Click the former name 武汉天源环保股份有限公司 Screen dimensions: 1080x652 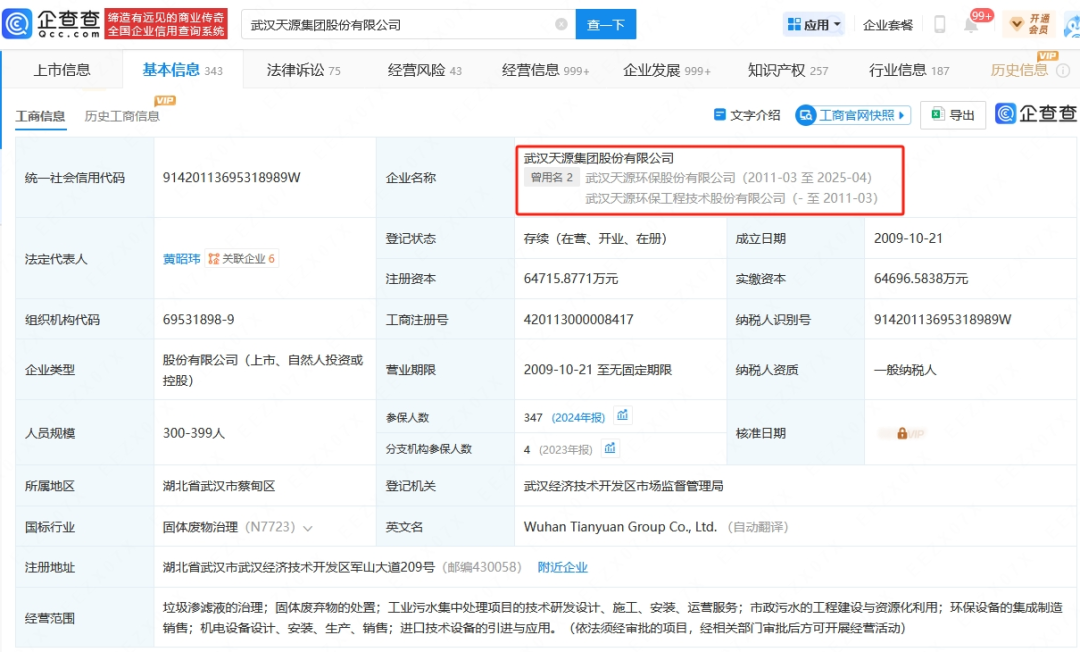(661, 178)
